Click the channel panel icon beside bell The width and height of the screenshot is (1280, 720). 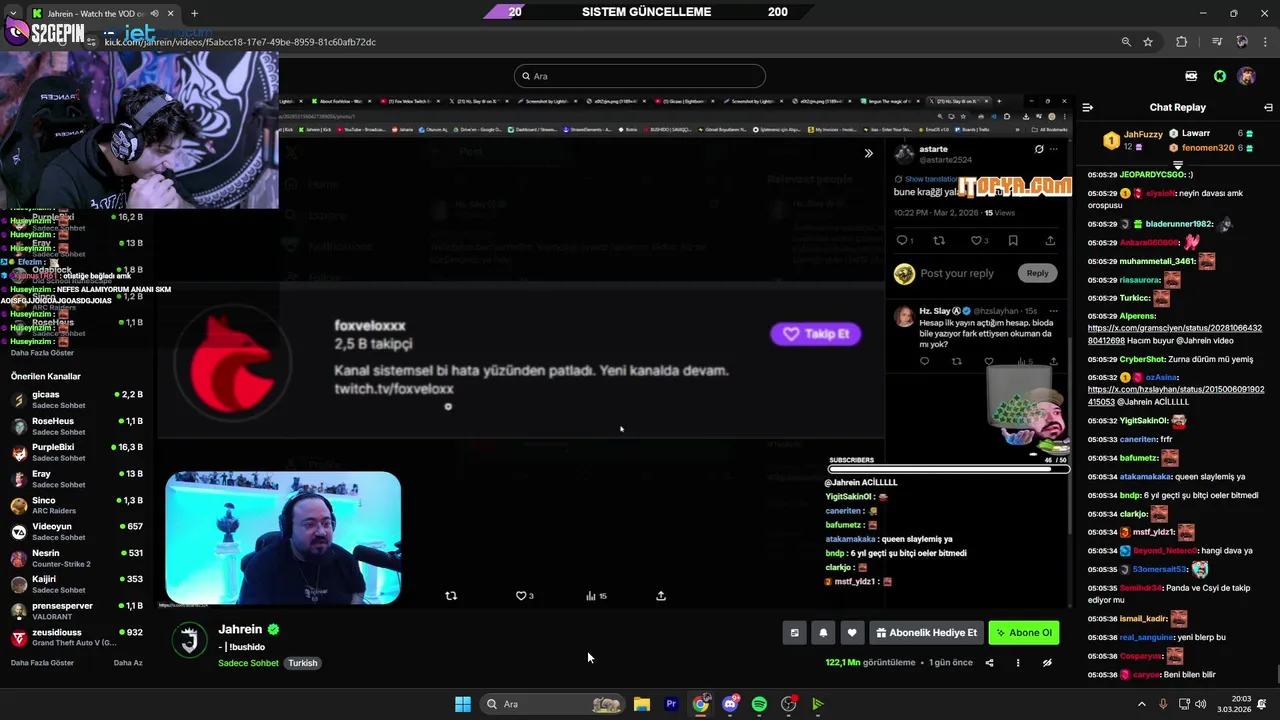click(x=794, y=632)
